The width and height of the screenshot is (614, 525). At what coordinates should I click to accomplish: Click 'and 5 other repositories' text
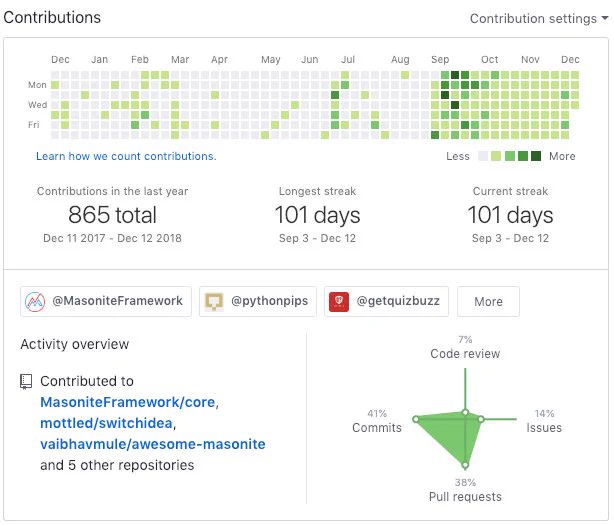[x=117, y=465]
